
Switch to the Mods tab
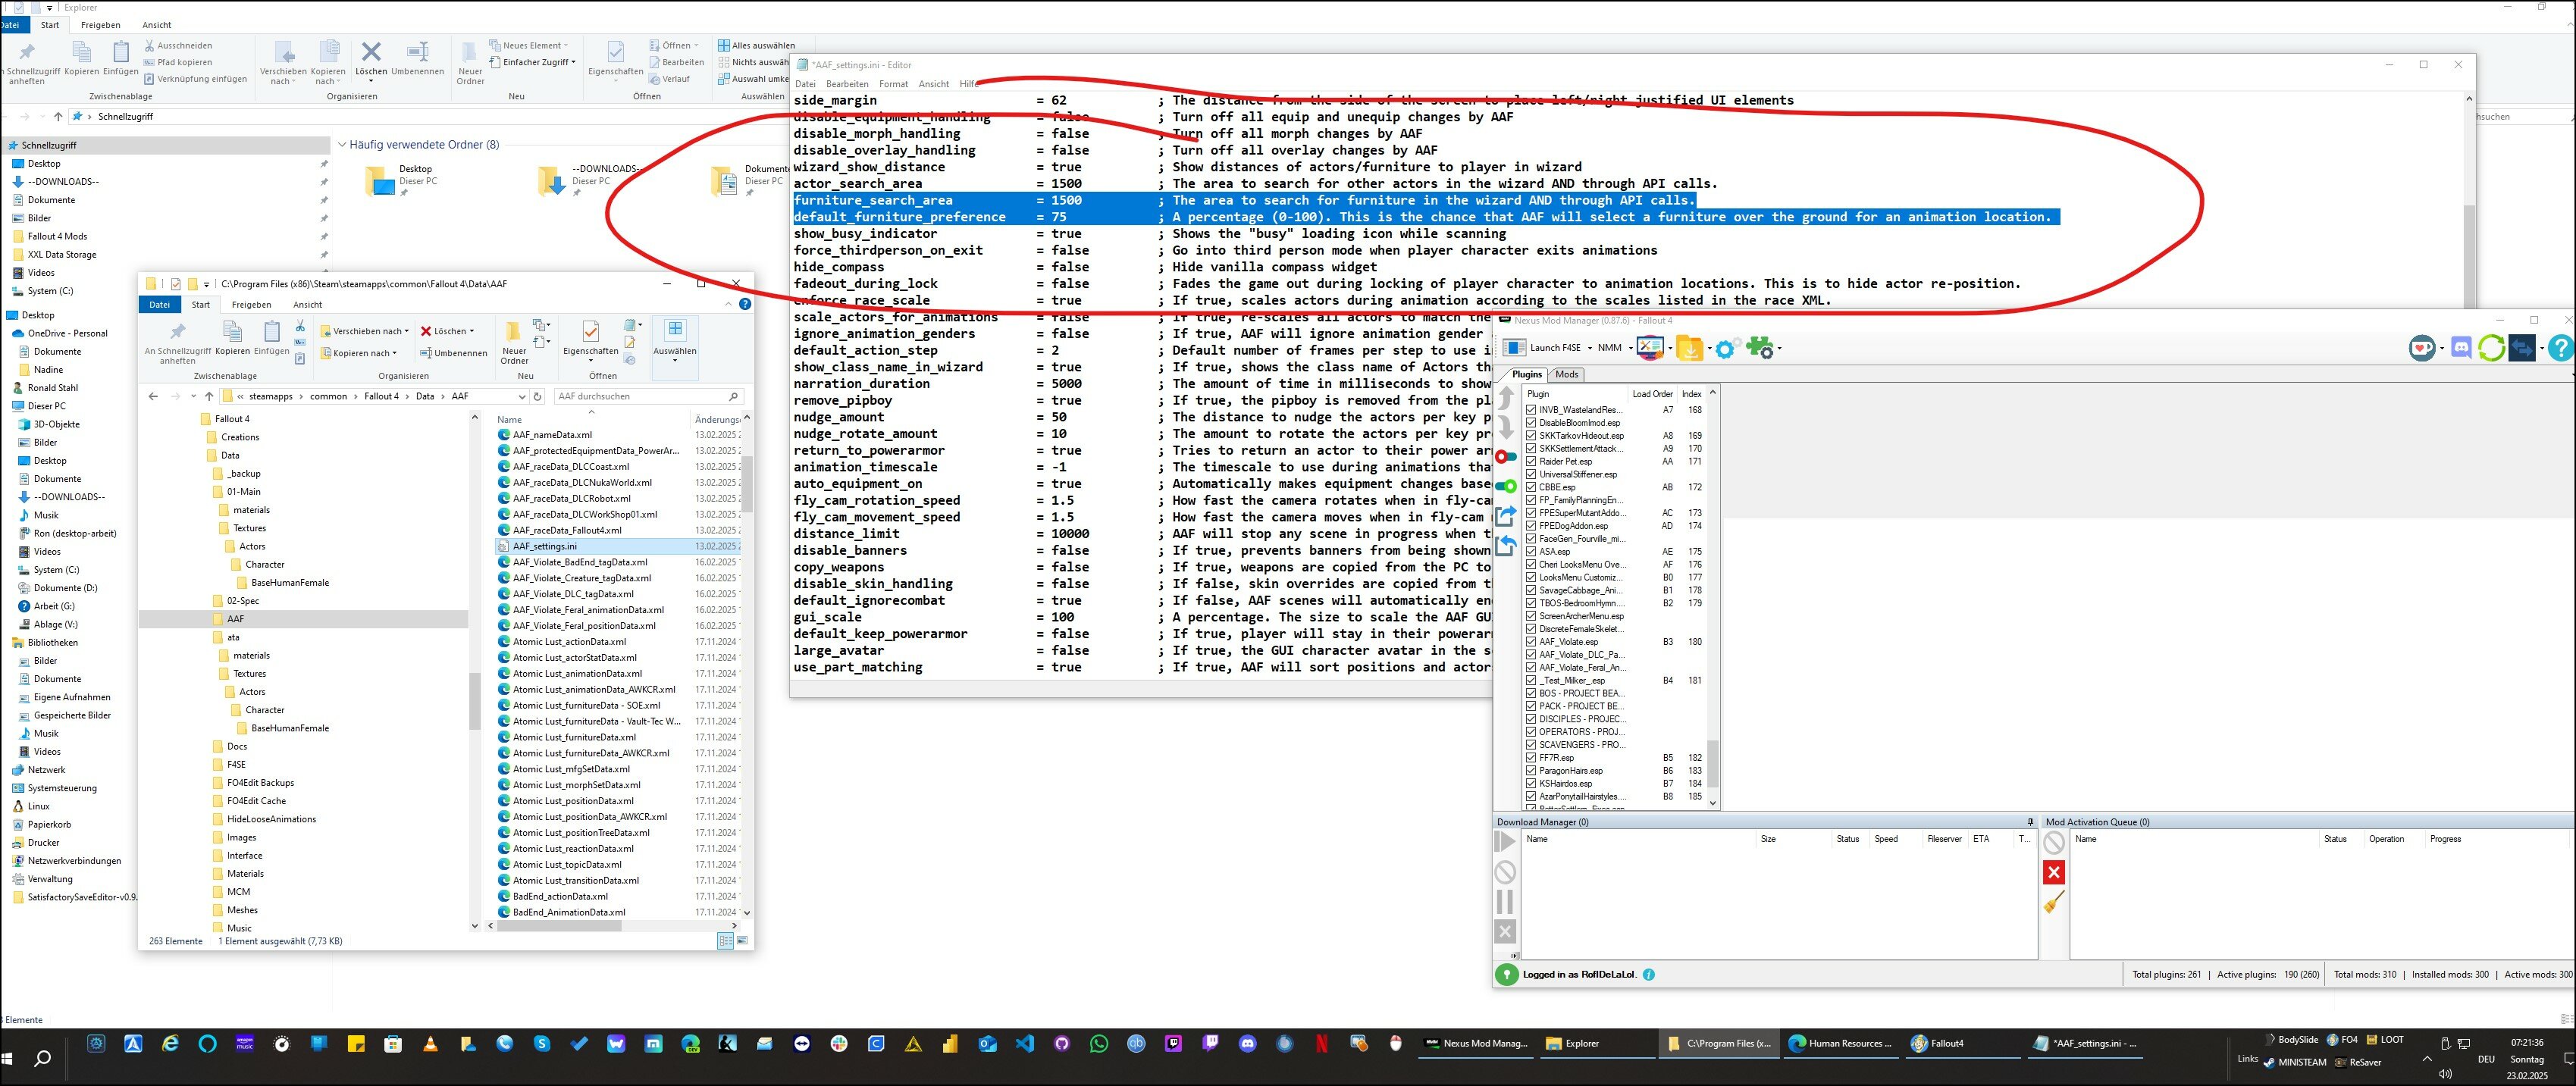(1566, 374)
